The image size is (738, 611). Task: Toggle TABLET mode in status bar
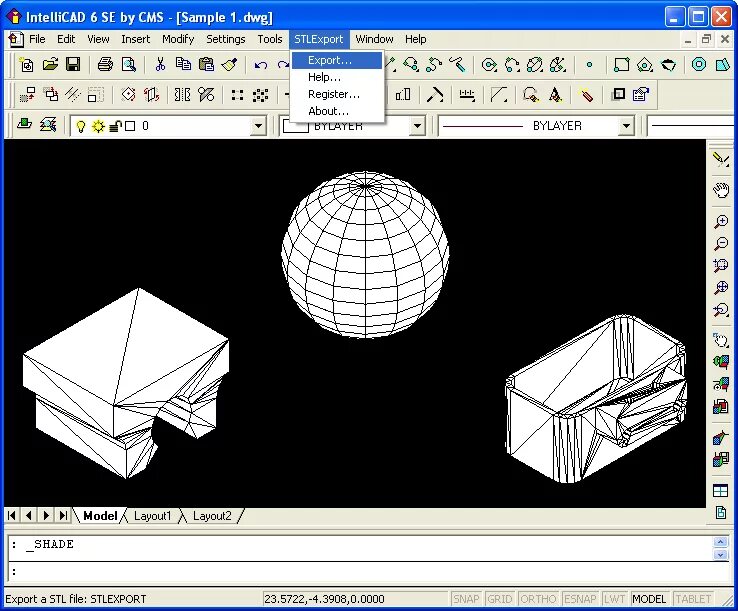coord(693,599)
